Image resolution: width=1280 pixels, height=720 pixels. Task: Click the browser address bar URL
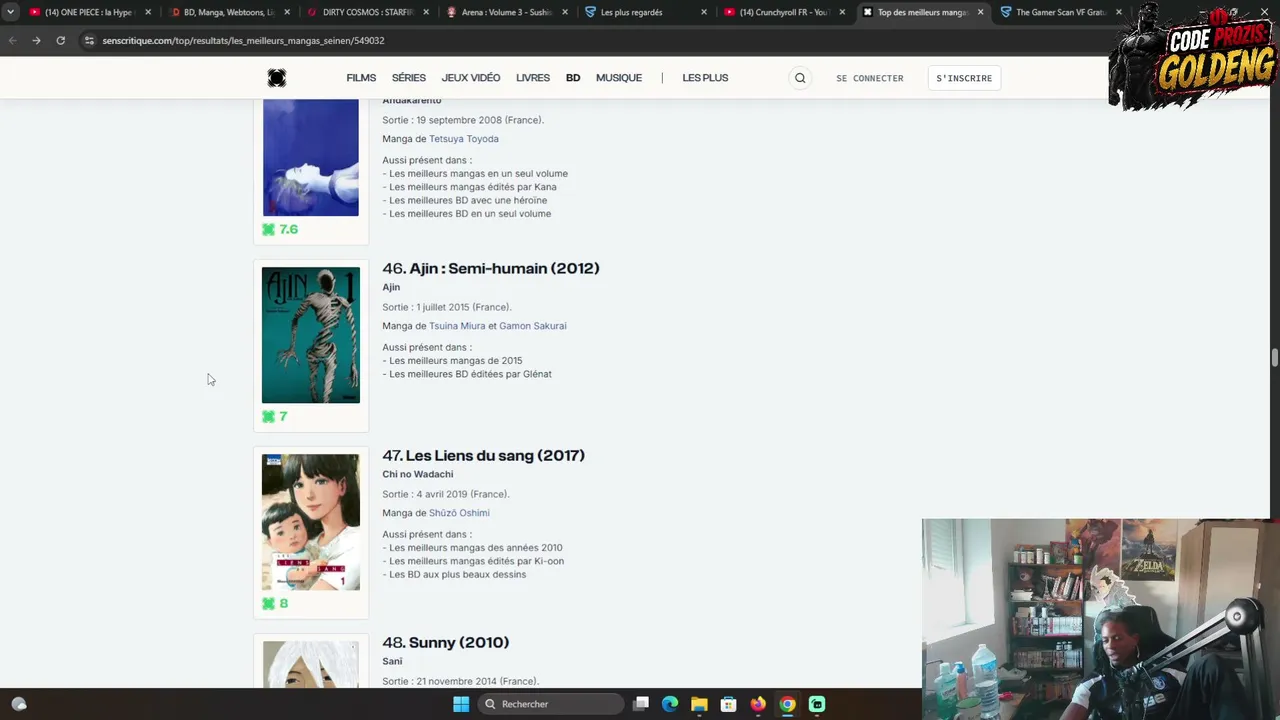[243, 41]
